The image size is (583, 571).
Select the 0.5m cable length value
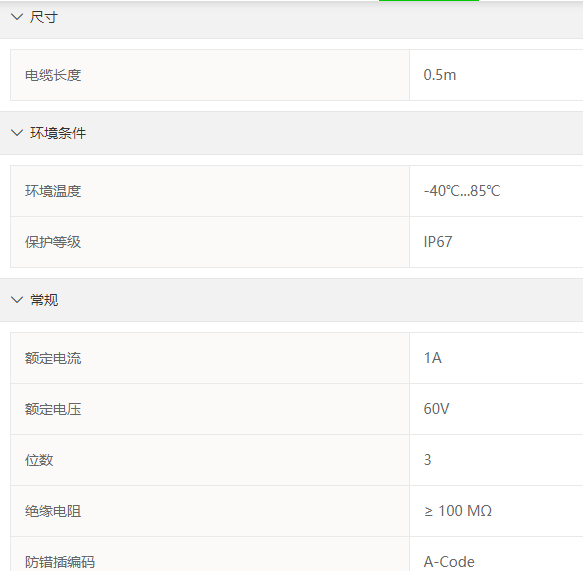[439, 75]
